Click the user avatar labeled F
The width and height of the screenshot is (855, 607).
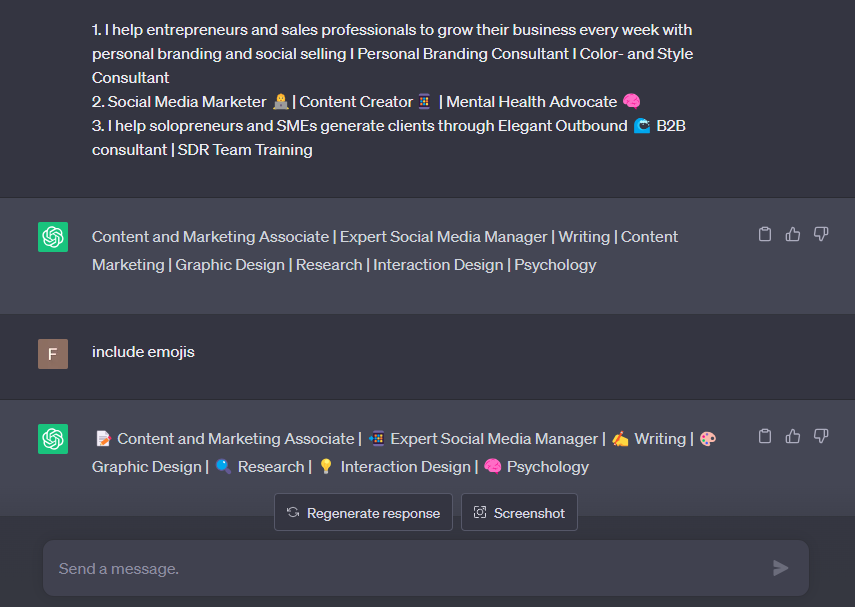[53, 354]
